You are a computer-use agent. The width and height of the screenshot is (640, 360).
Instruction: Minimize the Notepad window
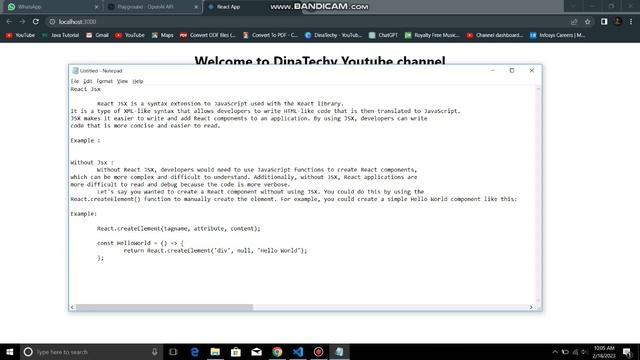(492, 71)
